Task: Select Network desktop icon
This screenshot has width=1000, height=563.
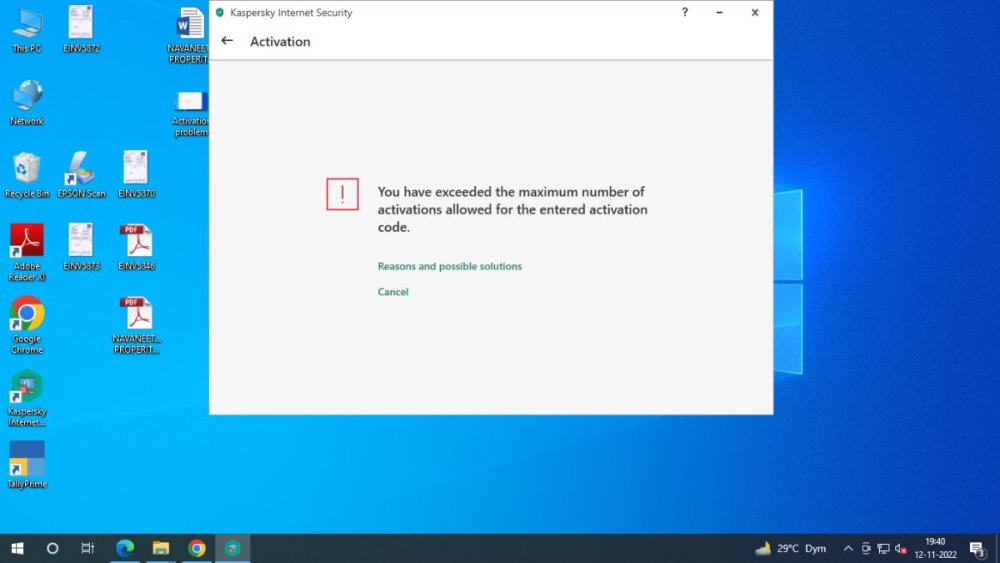Action: click(x=27, y=103)
